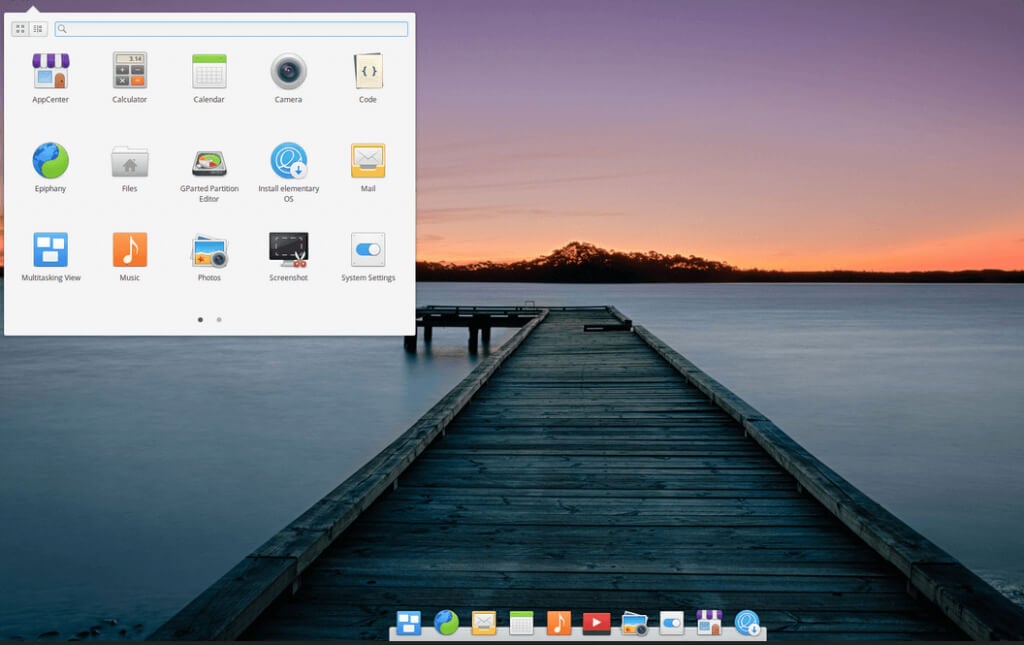Image resolution: width=1024 pixels, height=645 pixels.
Task: Launch Calculator from the app launcher
Action: tap(130, 72)
